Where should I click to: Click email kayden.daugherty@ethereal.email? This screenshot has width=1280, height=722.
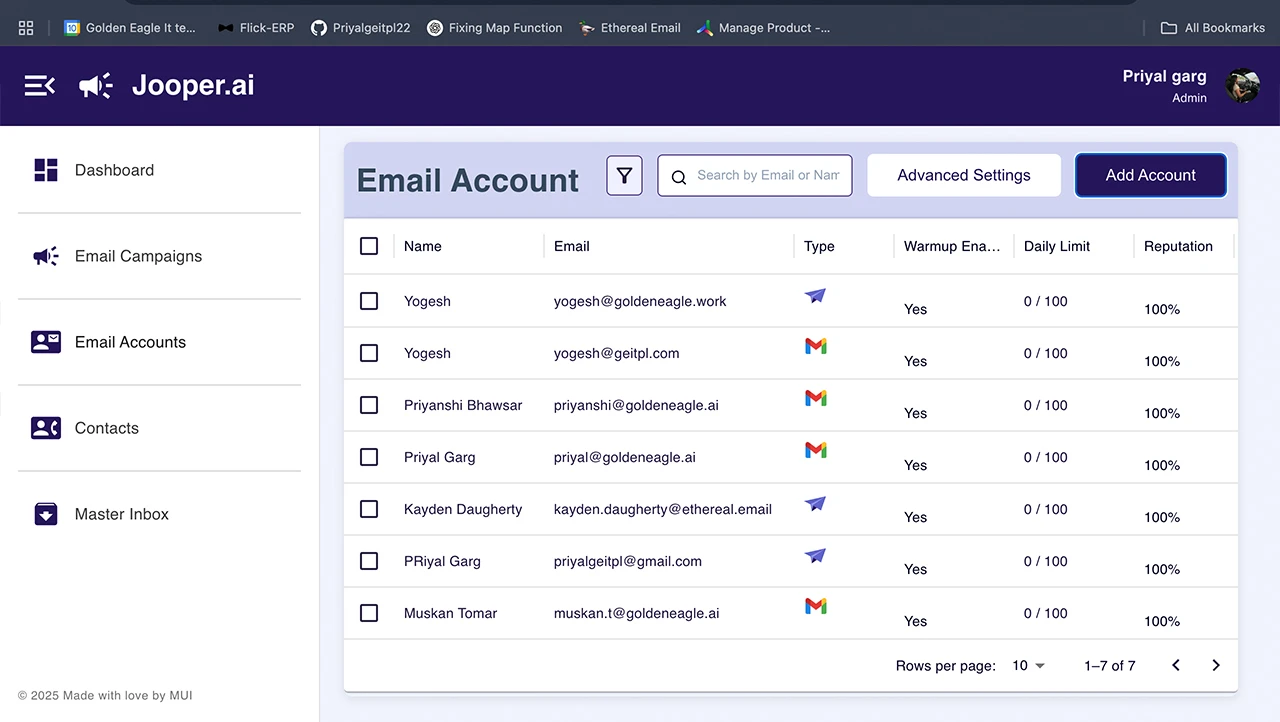coord(663,509)
